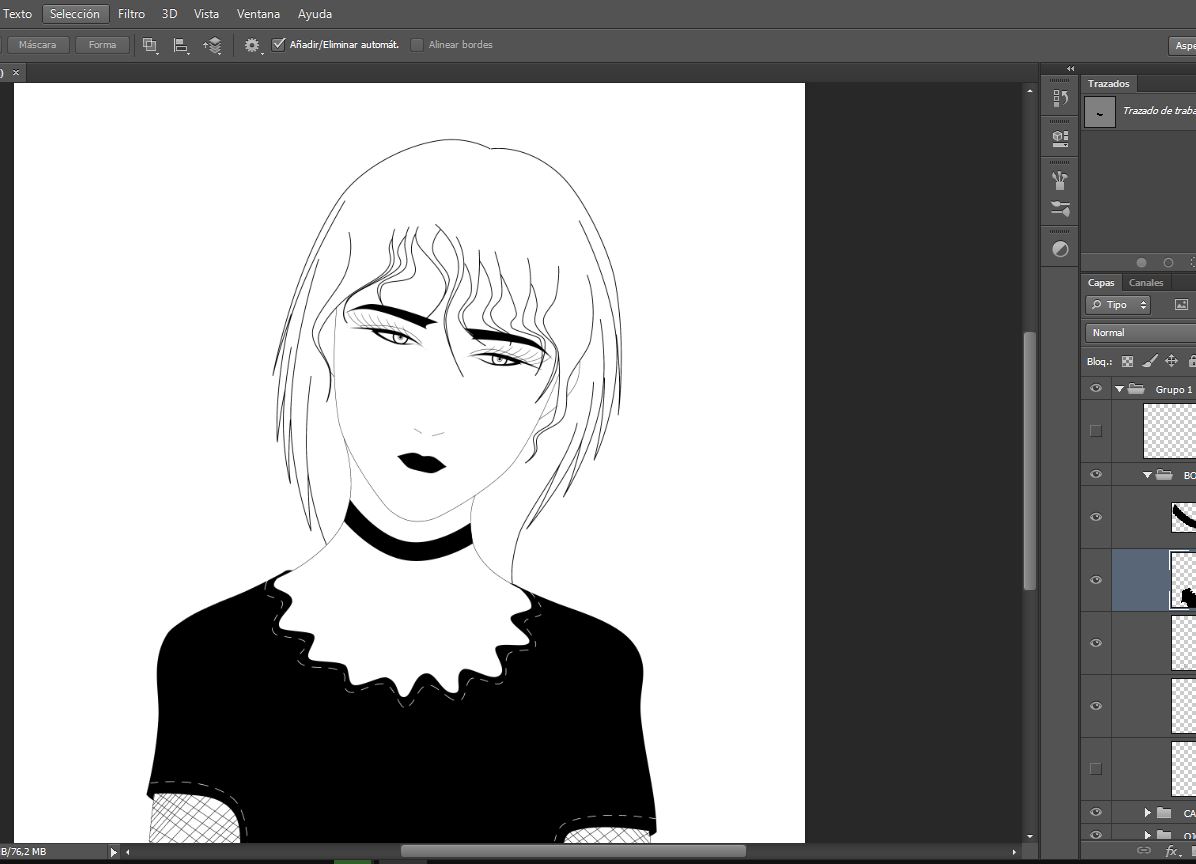Click the vertical canvas scrollbar thumb
The width and height of the screenshot is (1196, 864).
(x=1030, y=461)
